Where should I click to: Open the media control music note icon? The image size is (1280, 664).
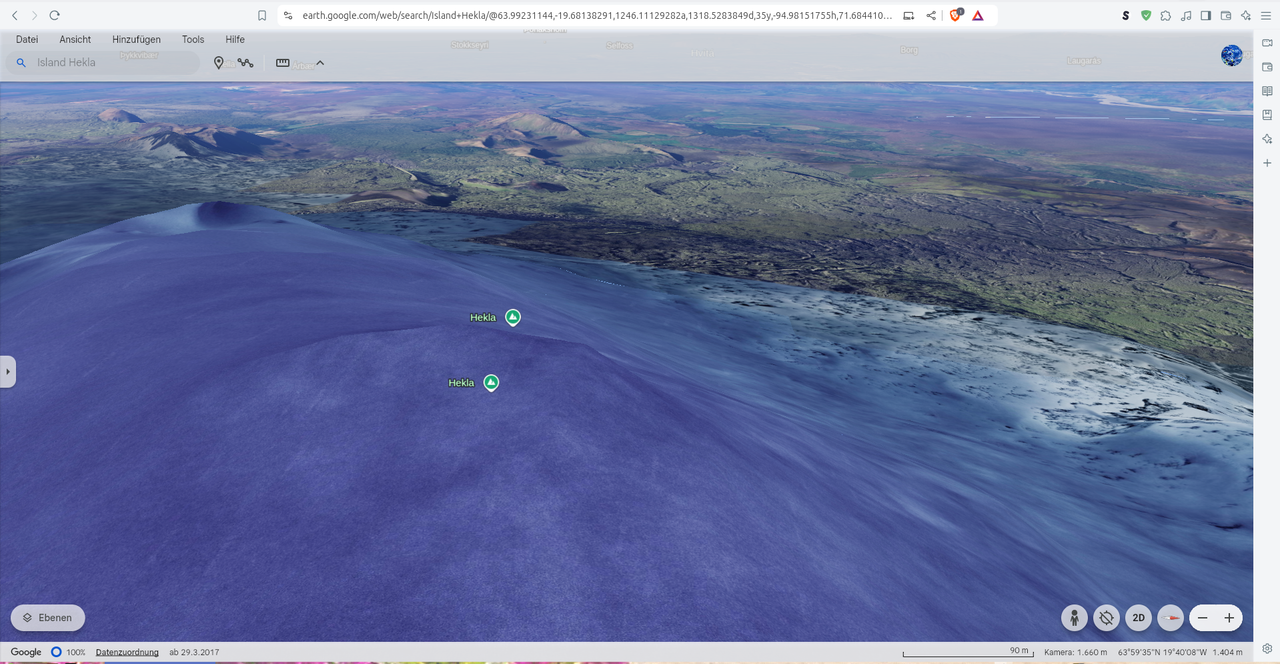click(x=1186, y=15)
